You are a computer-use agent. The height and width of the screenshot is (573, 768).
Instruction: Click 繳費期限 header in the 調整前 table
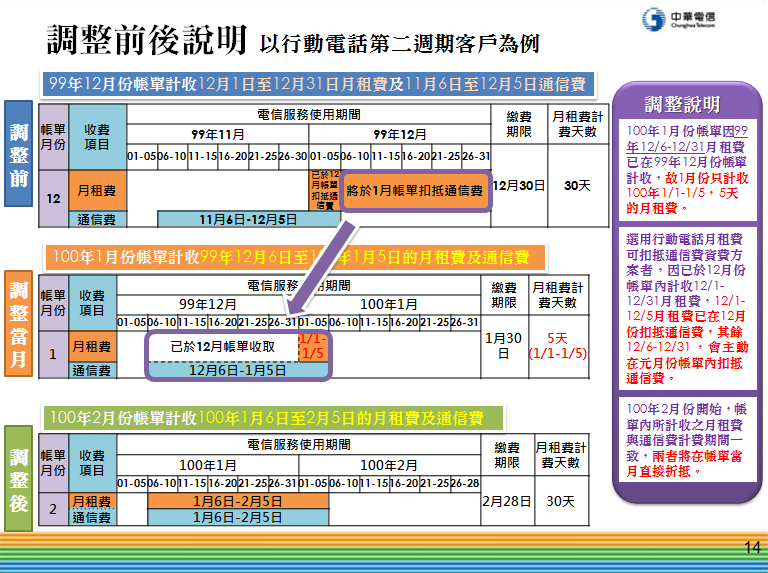519,124
